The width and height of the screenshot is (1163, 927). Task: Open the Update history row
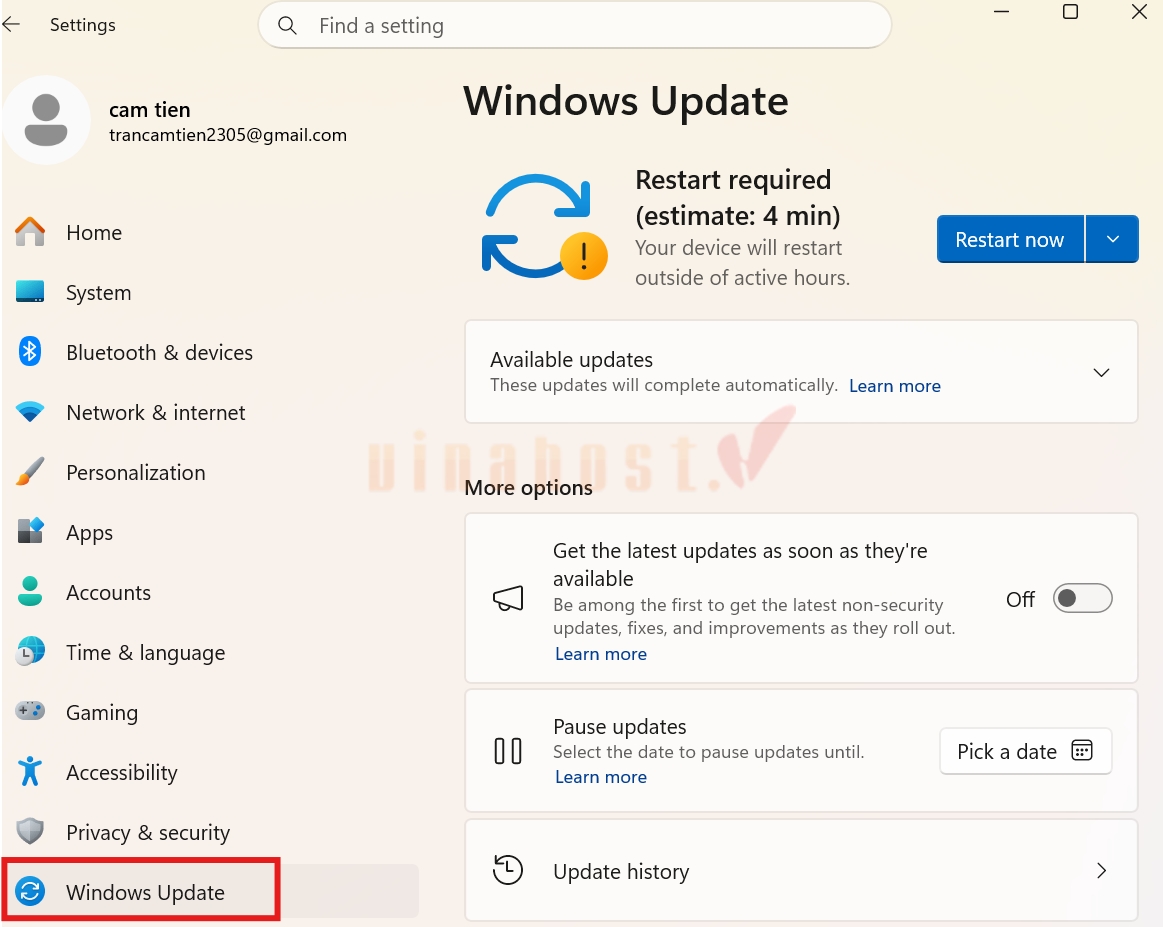801,871
